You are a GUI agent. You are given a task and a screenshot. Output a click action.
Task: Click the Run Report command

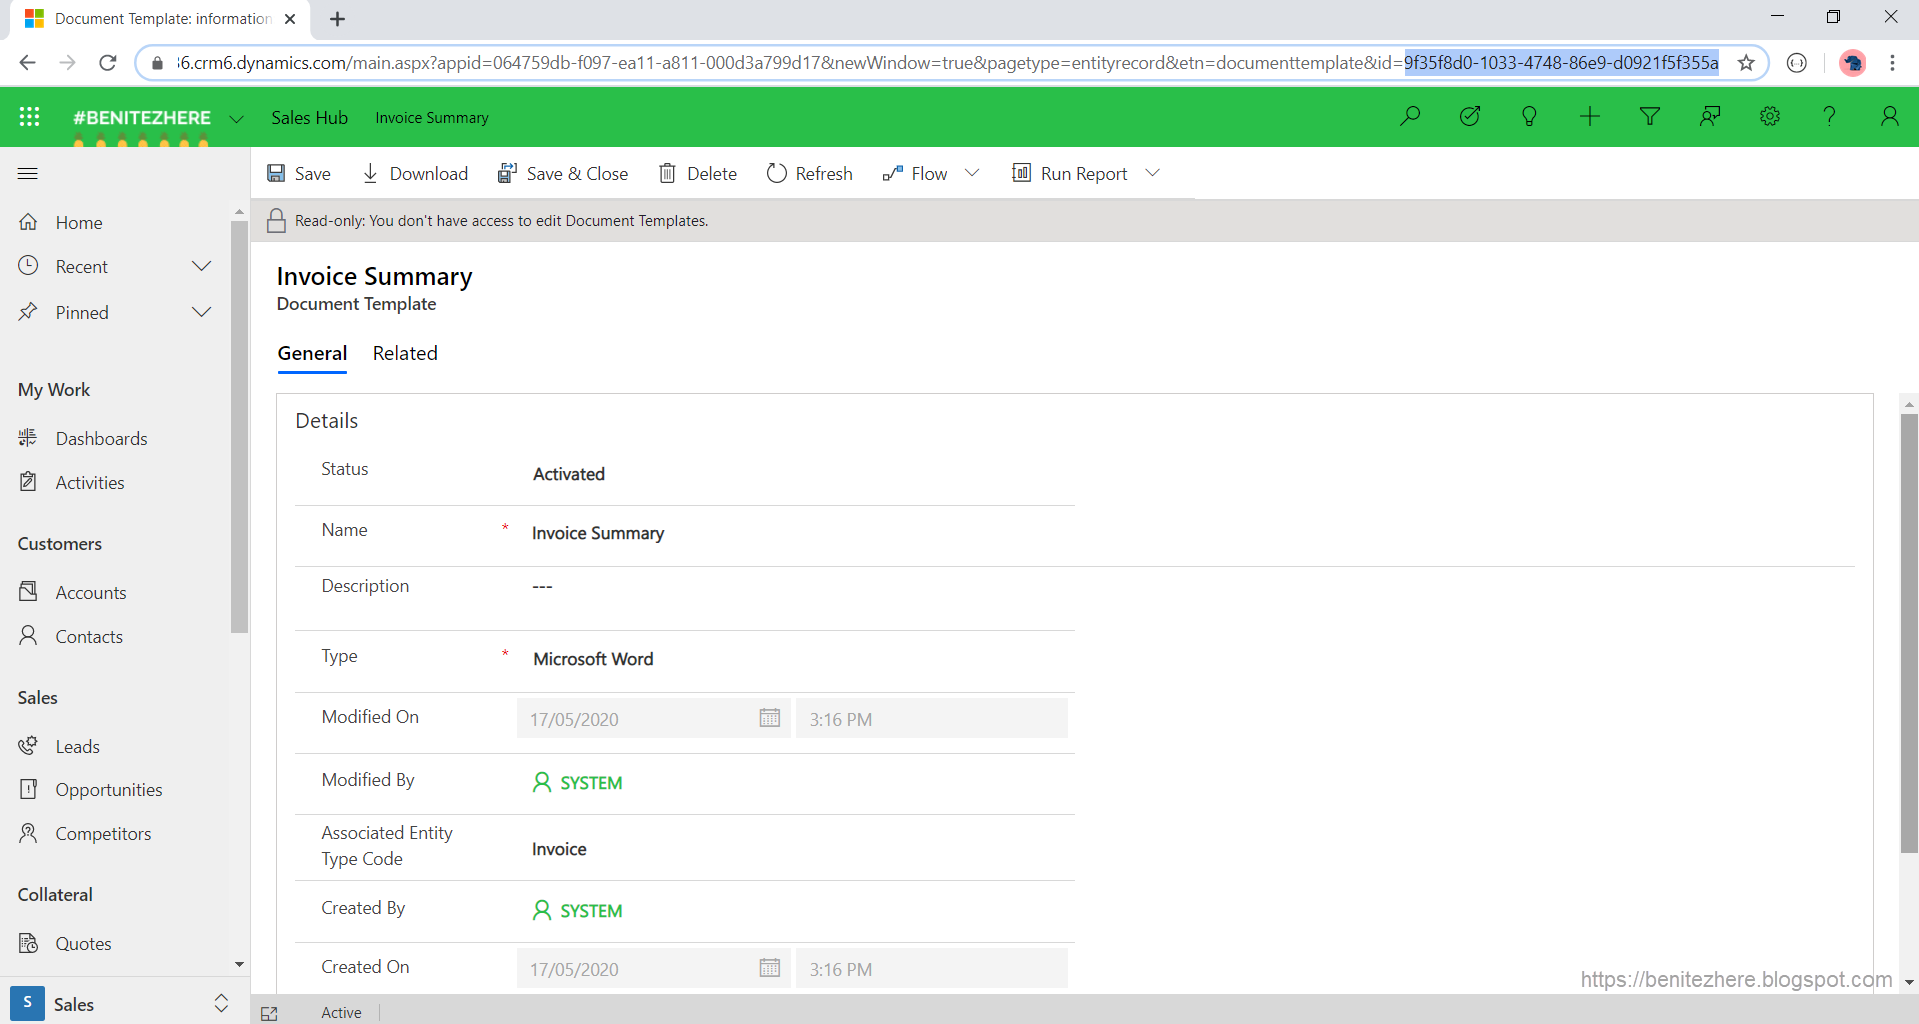[1070, 174]
